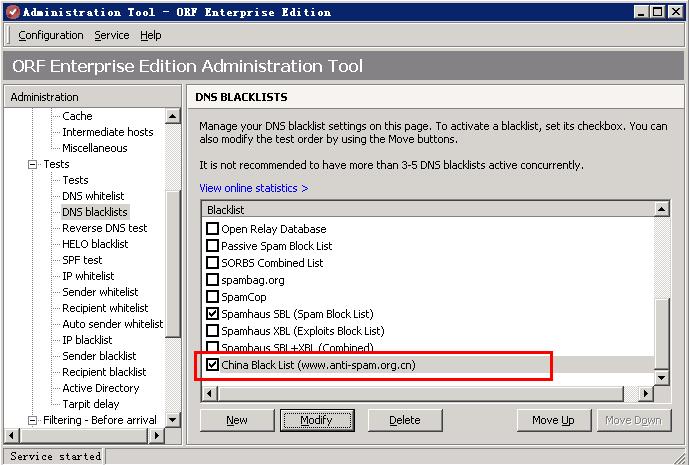
Task: Select Tarpit delay in the tree
Action: (x=91, y=404)
